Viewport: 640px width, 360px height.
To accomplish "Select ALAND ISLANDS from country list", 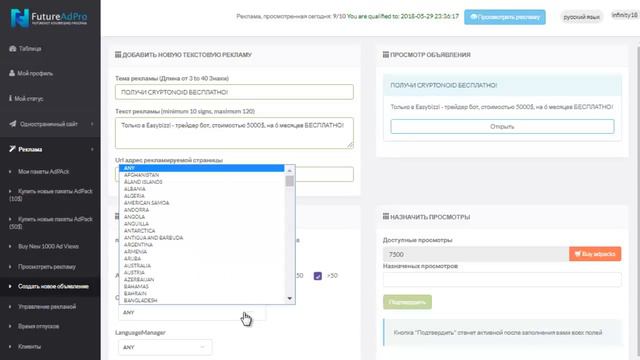I will 202,182.
